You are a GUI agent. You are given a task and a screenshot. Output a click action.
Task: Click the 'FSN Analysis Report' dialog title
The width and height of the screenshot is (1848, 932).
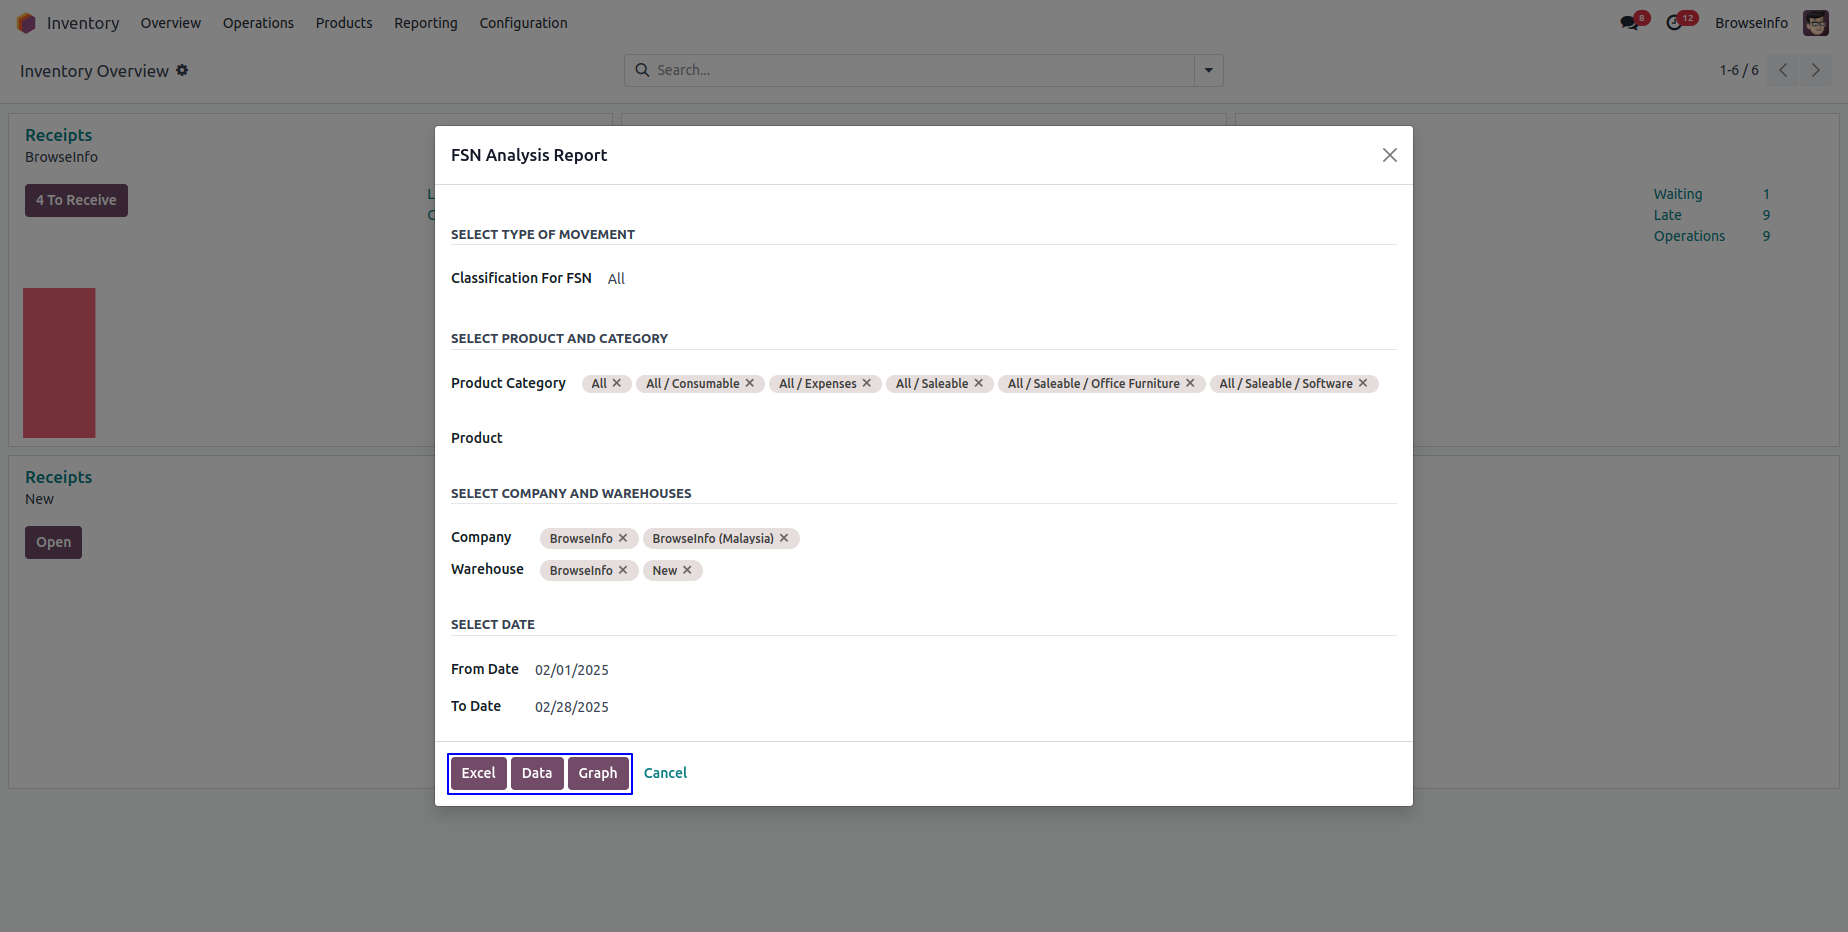tap(529, 155)
